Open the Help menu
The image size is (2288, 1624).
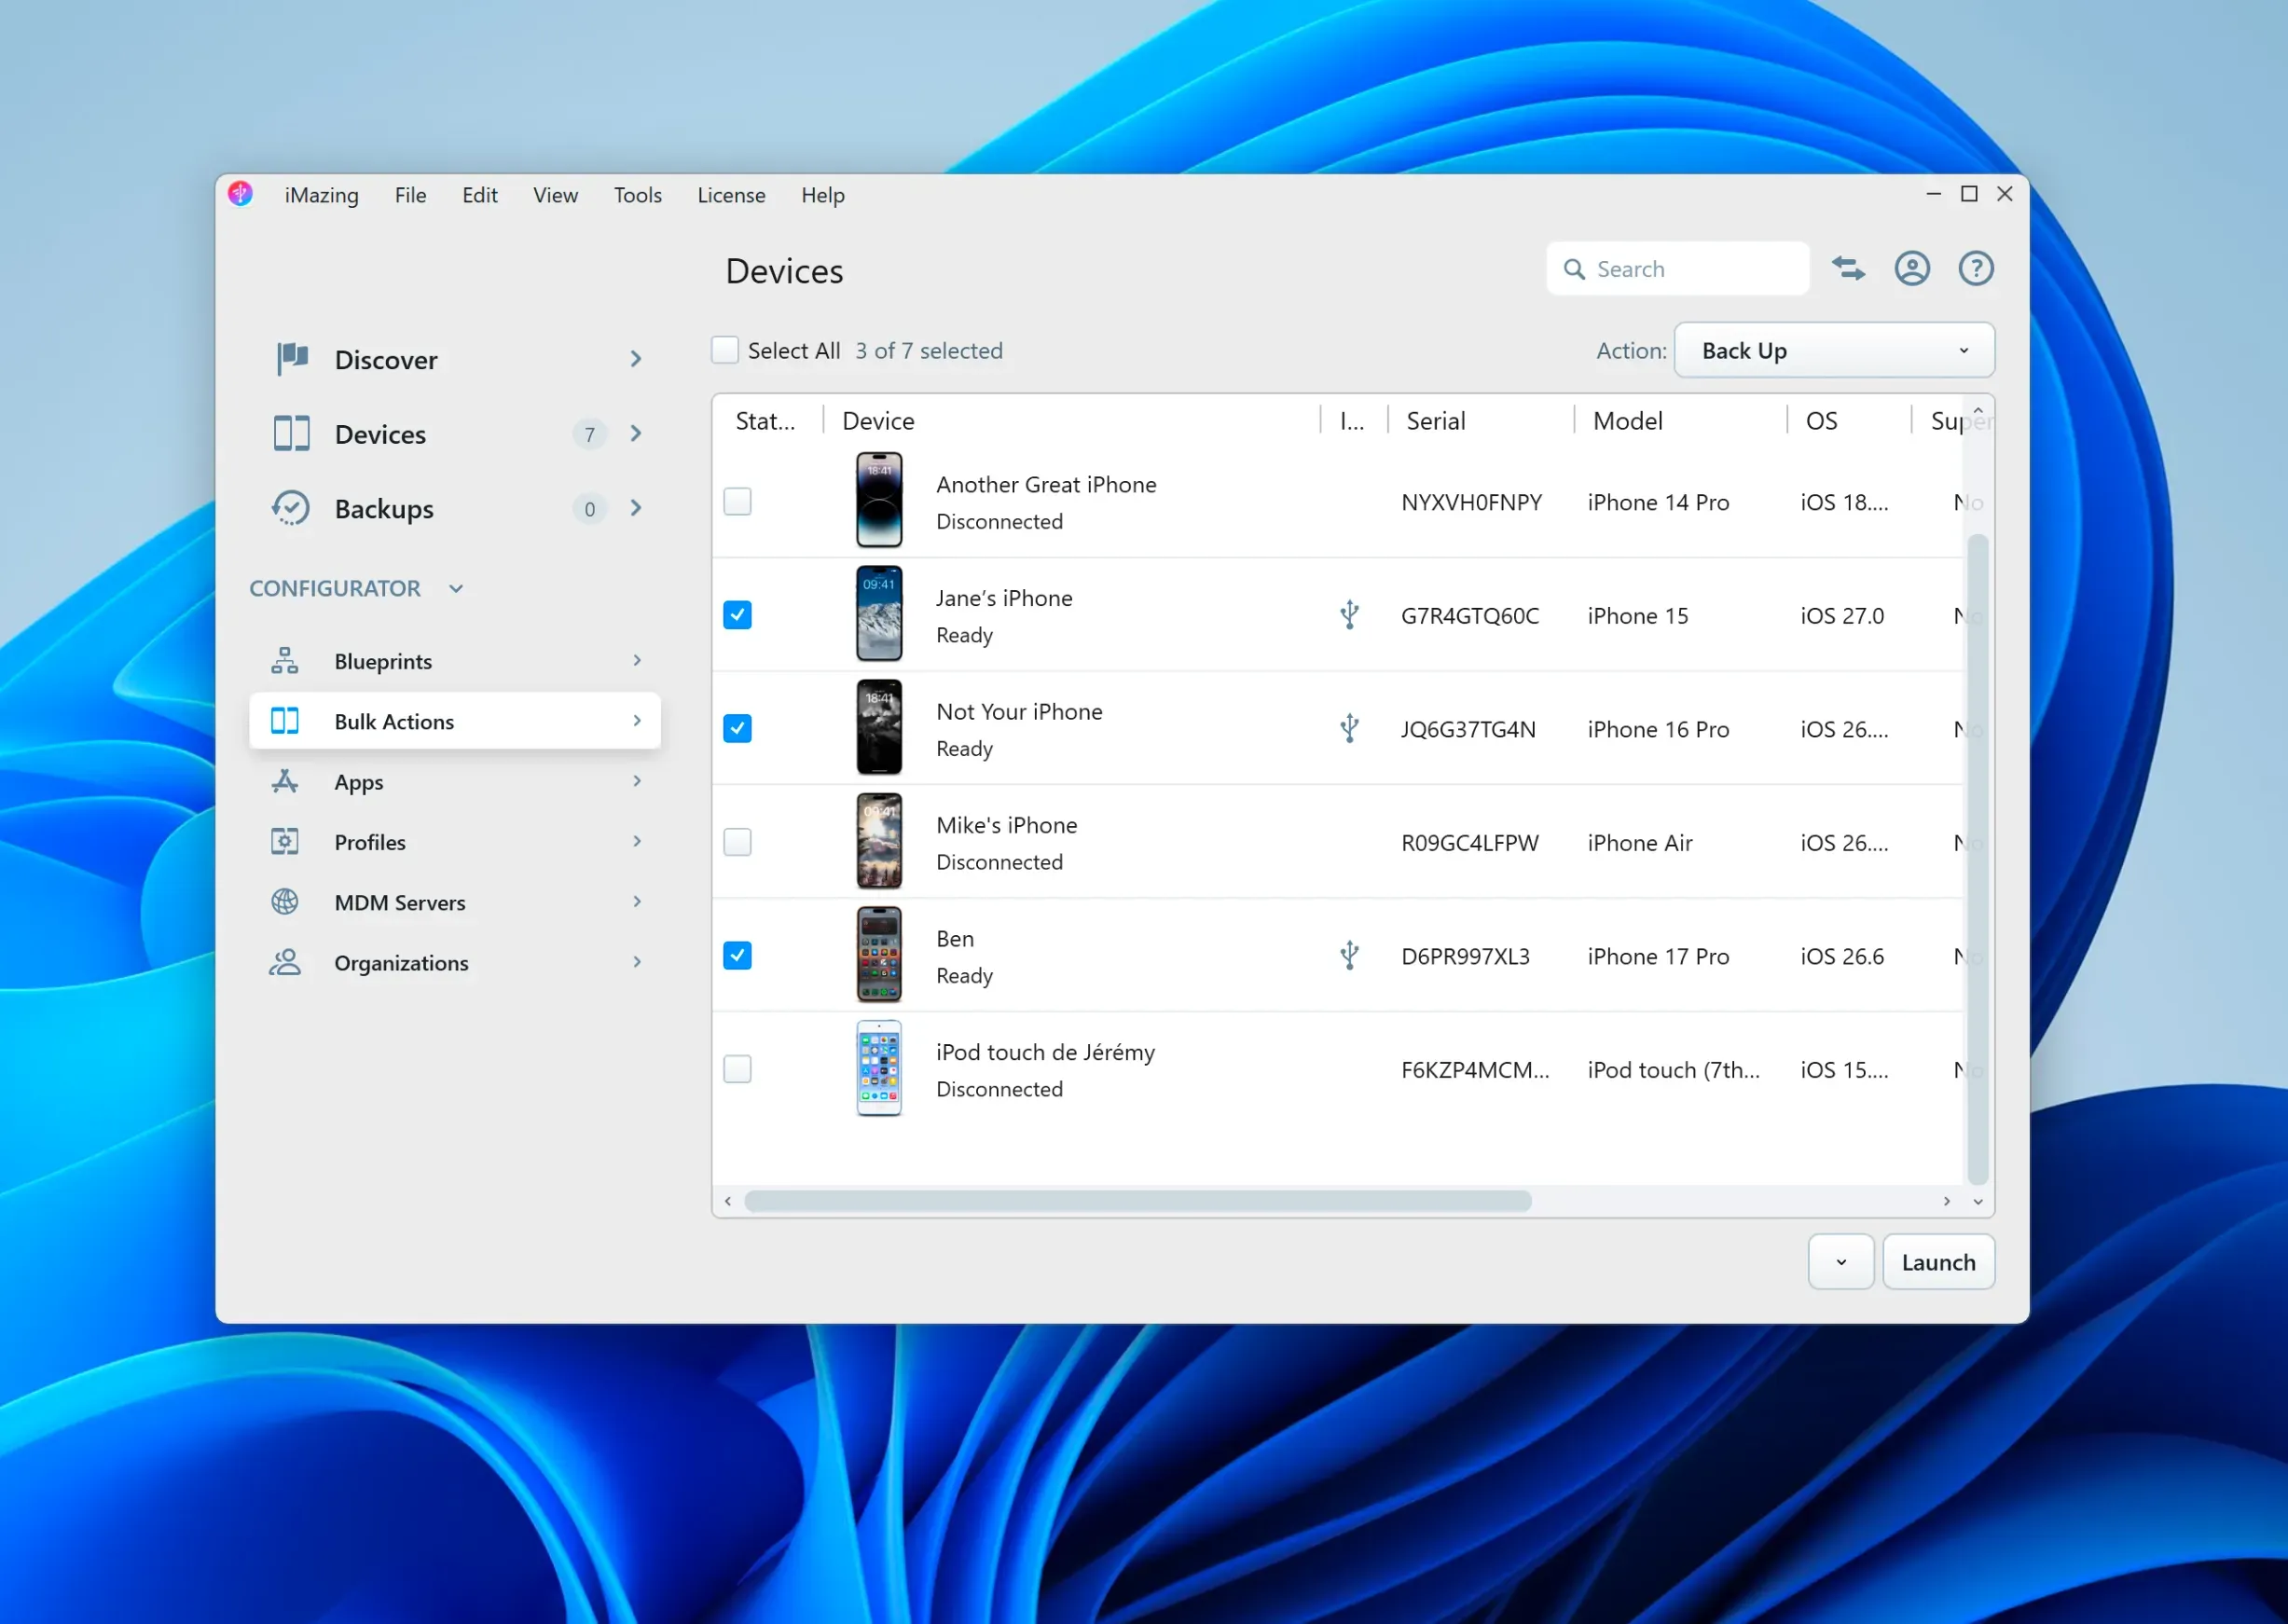823,195
